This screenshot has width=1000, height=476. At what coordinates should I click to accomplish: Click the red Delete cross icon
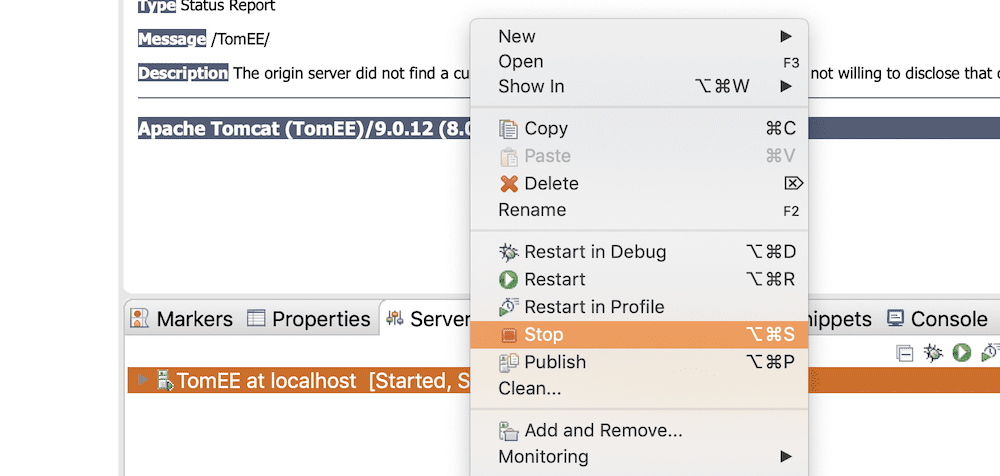pyautogui.click(x=509, y=184)
